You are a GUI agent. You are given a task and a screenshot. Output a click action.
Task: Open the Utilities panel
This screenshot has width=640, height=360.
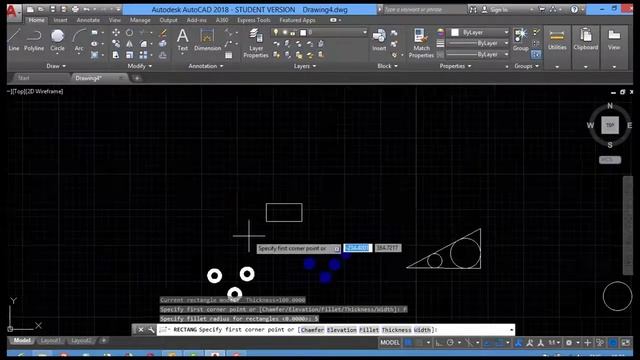pos(557,40)
